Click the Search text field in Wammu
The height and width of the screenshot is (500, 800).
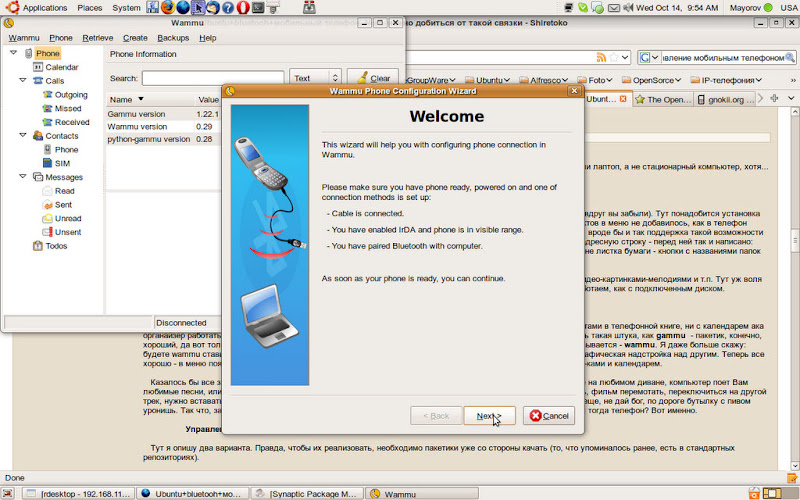213,78
